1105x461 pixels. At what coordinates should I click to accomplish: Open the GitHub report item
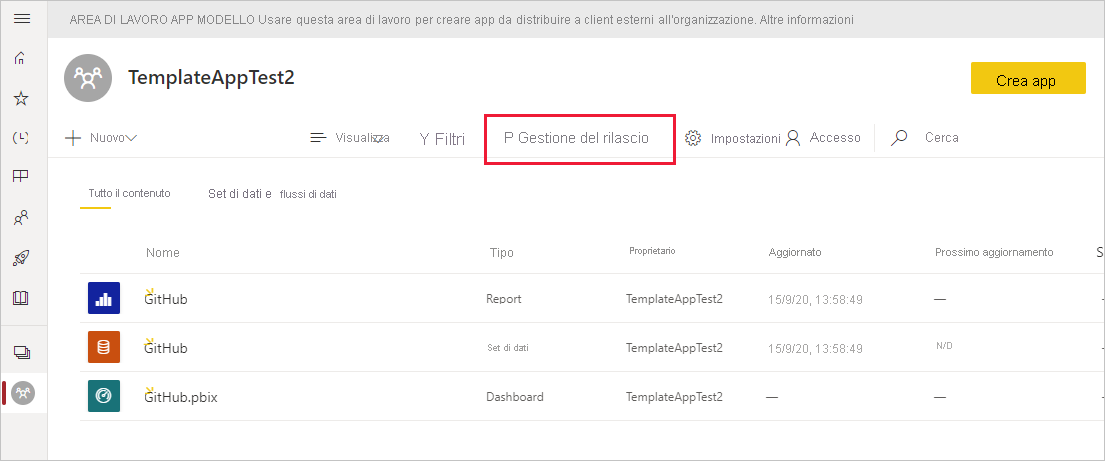pyautogui.click(x=166, y=299)
